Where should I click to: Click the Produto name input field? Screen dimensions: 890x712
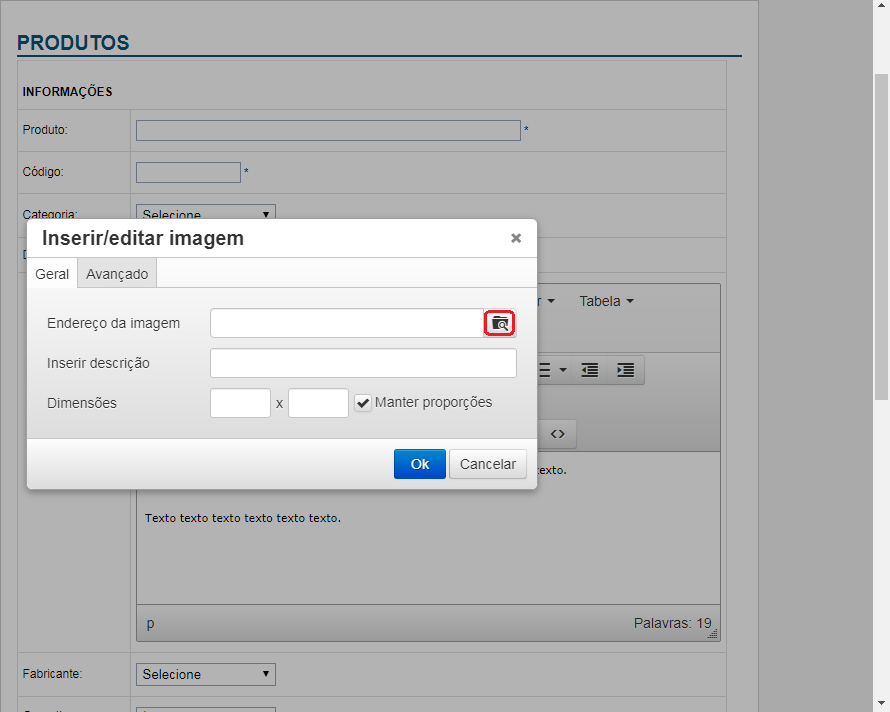click(x=328, y=130)
